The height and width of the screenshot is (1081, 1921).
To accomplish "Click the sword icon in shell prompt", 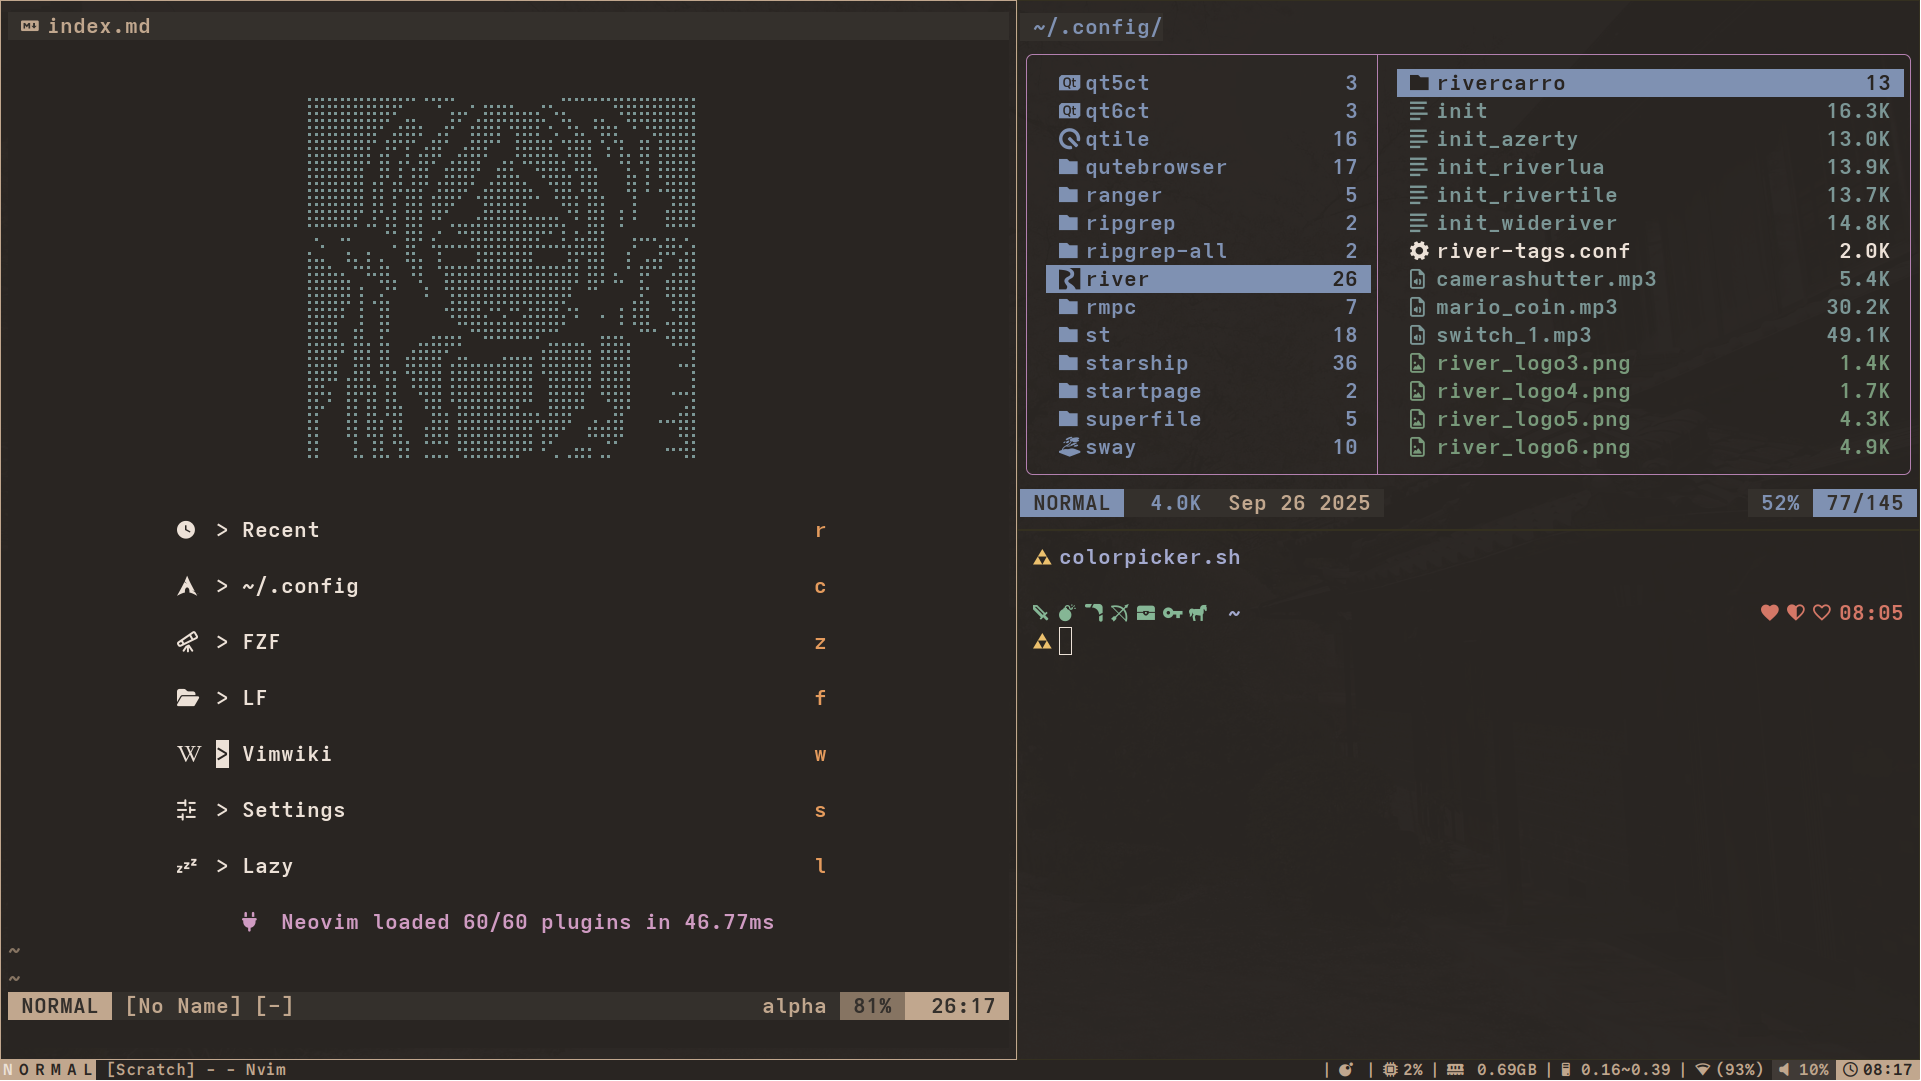I will [x=1041, y=613].
